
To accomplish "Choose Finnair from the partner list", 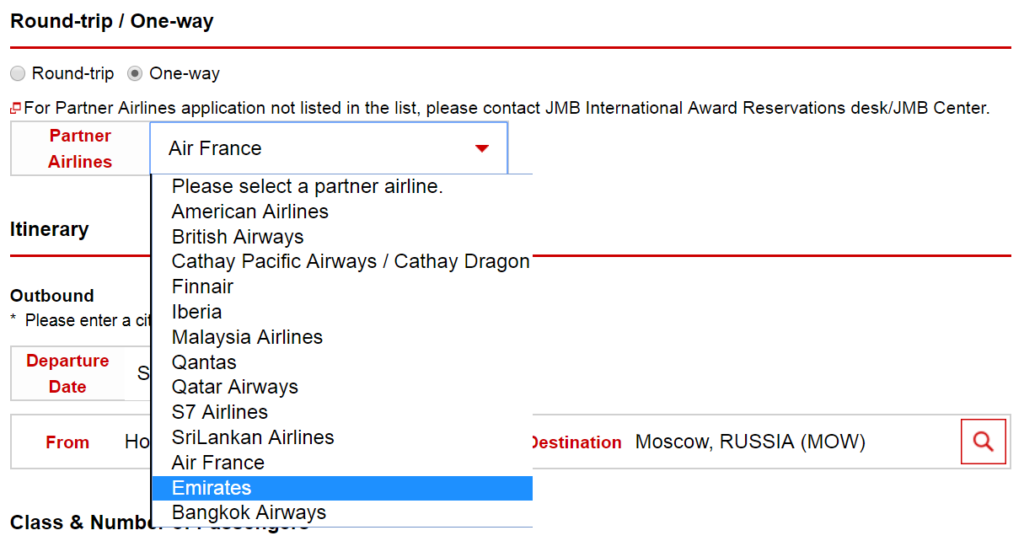I will 342,287.
